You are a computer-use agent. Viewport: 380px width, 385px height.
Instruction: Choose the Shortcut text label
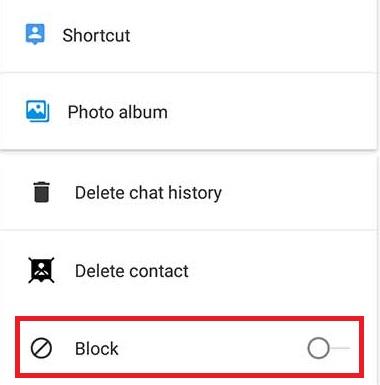coord(96,35)
